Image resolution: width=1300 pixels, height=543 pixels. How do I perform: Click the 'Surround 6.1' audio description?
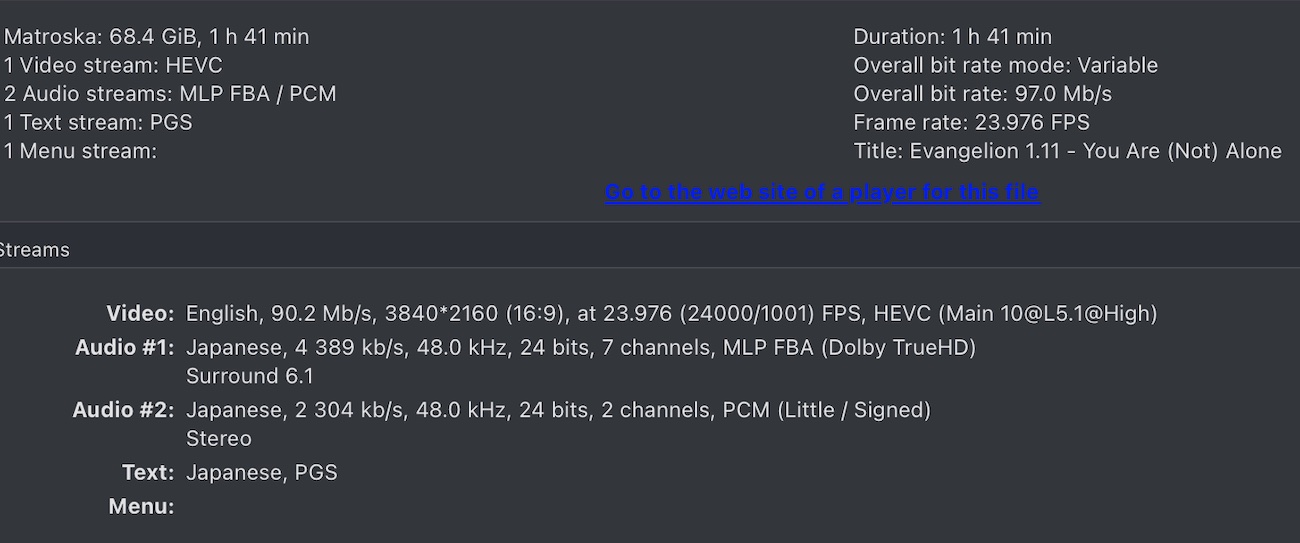pos(250,376)
